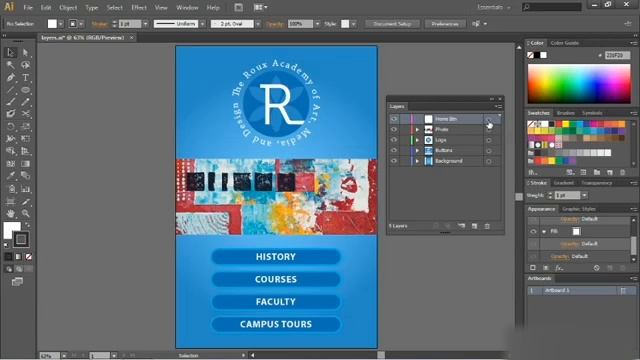Hide the Logo layer
Image resolution: width=640 pixels, height=360 pixels.
click(x=393, y=140)
